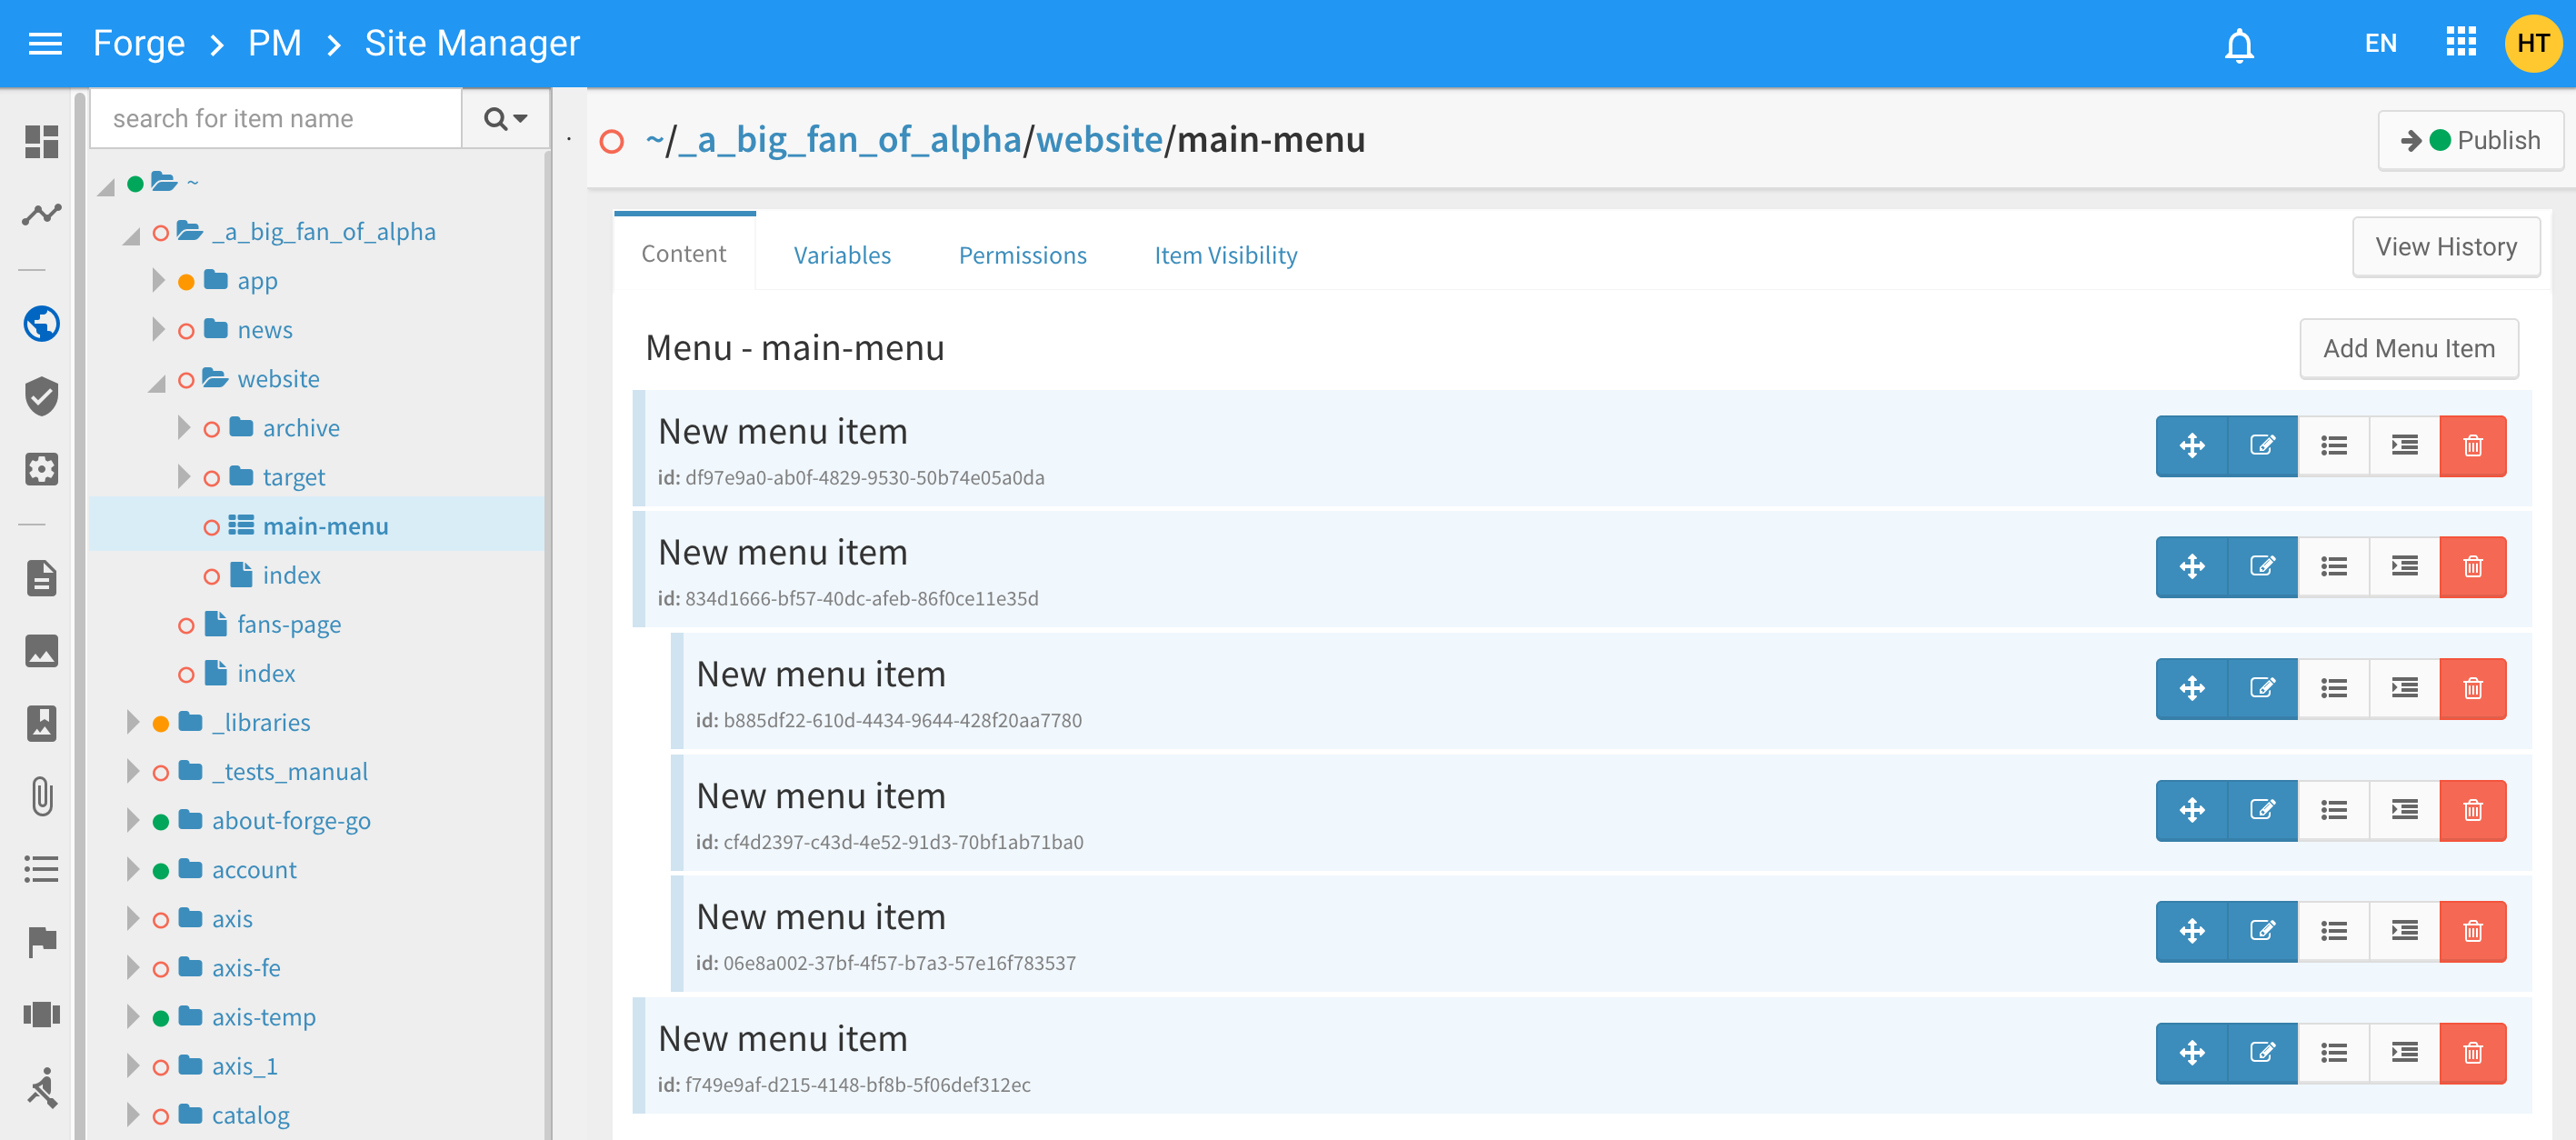Open the shield check security icon
Screen dimensions: 2576x1140
(41, 396)
